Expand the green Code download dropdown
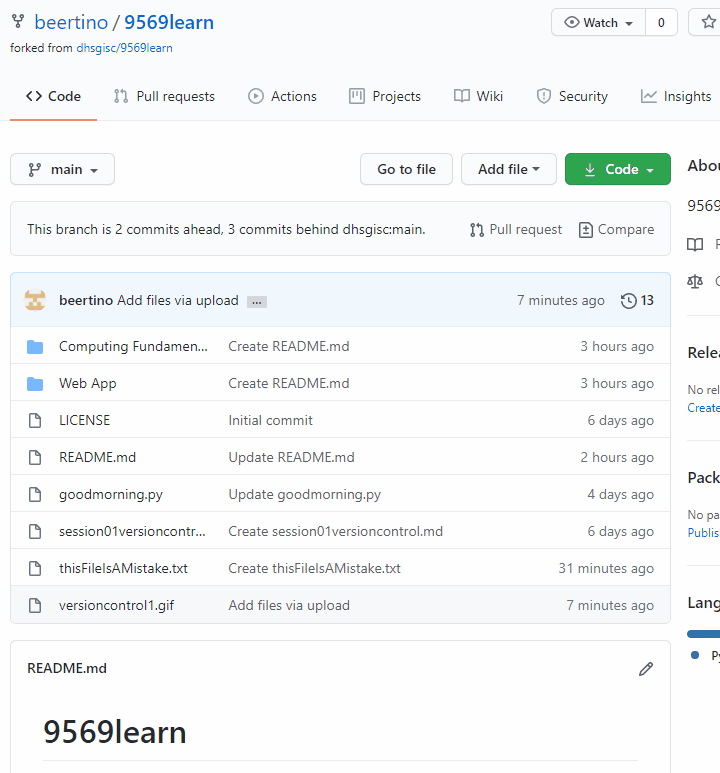The image size is (720, 773). point(617,169)
